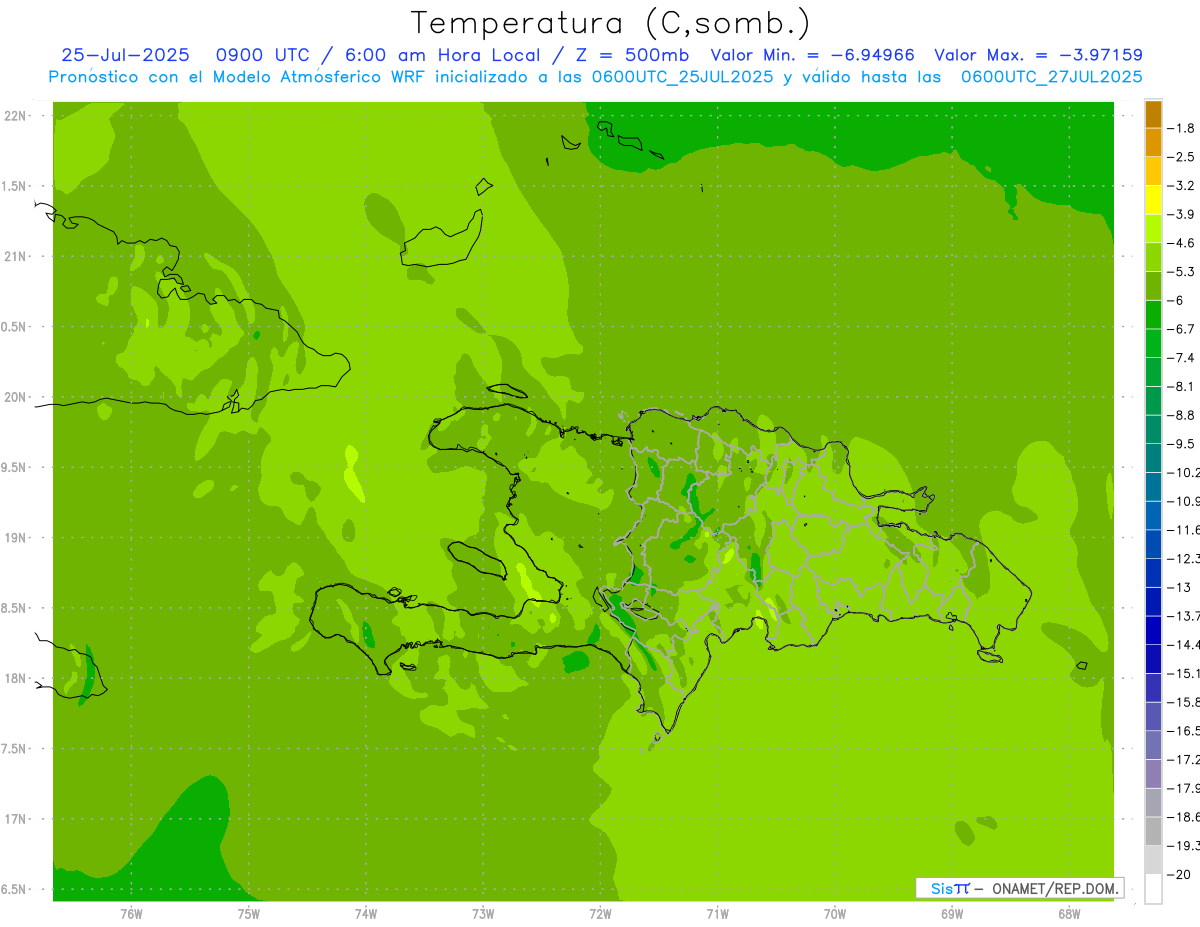
Task: Click the "-6.7" color scale value
Action: point(1183,329)
